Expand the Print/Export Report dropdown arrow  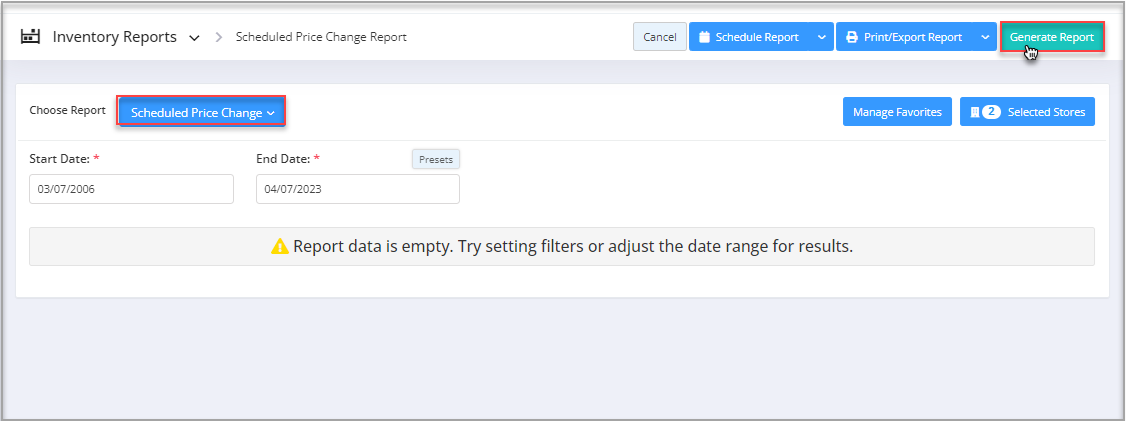985,37
